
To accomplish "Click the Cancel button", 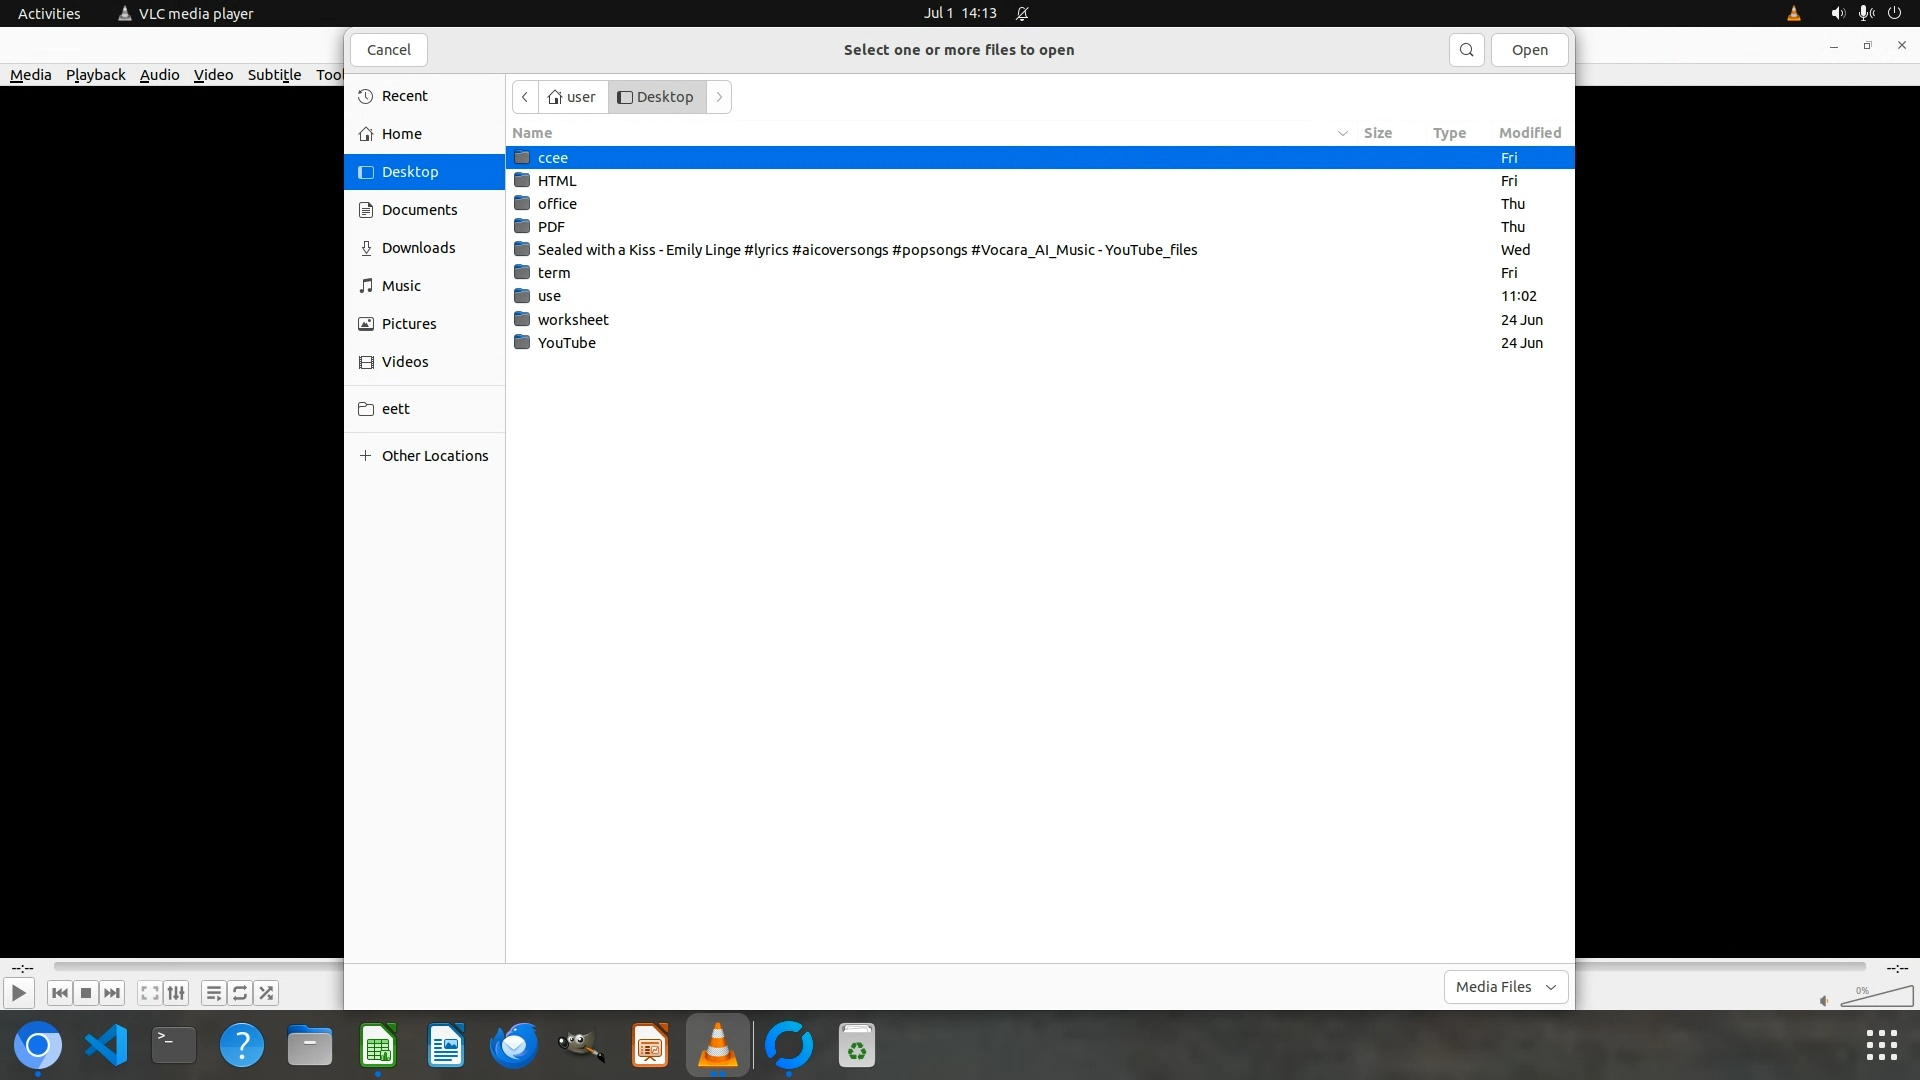I will (x=388, y=50).
